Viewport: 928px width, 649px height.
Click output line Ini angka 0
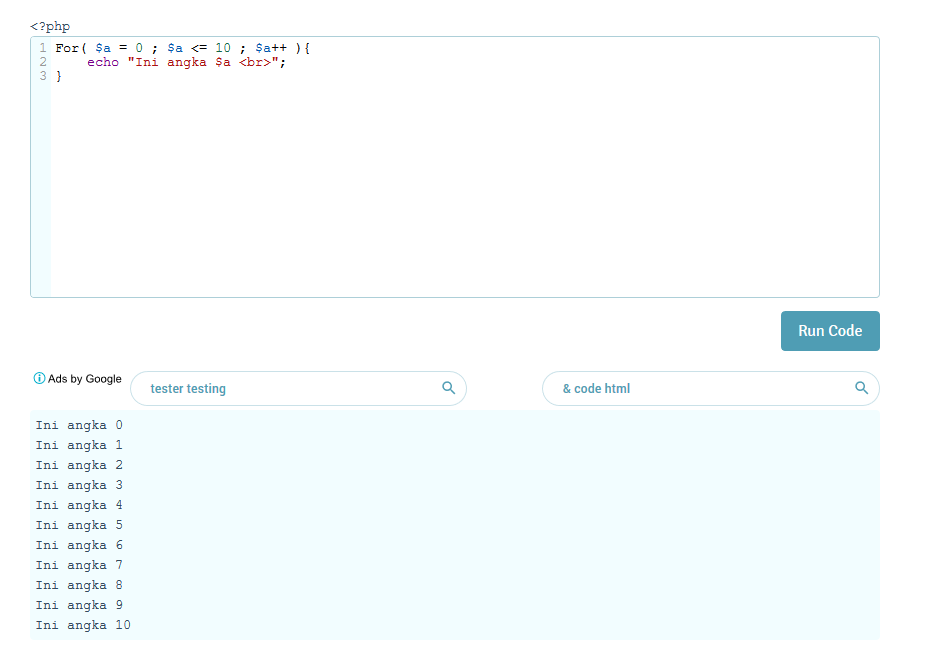click(79, 425)
